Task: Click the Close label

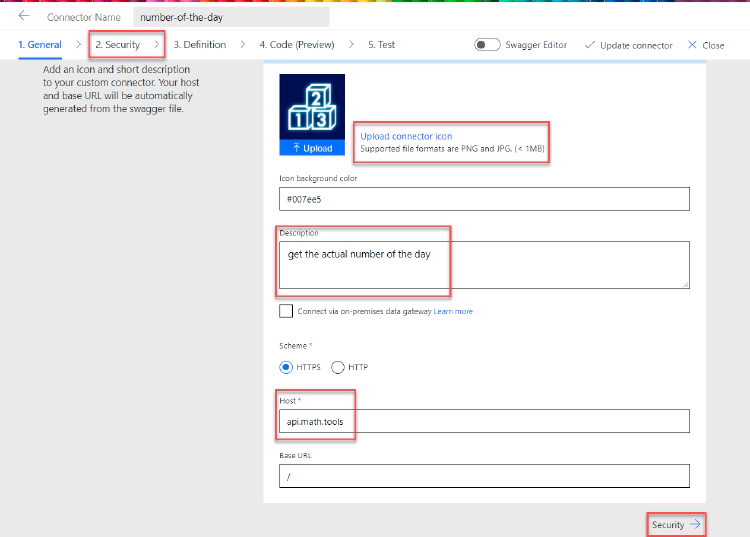Action: [713, 45]
